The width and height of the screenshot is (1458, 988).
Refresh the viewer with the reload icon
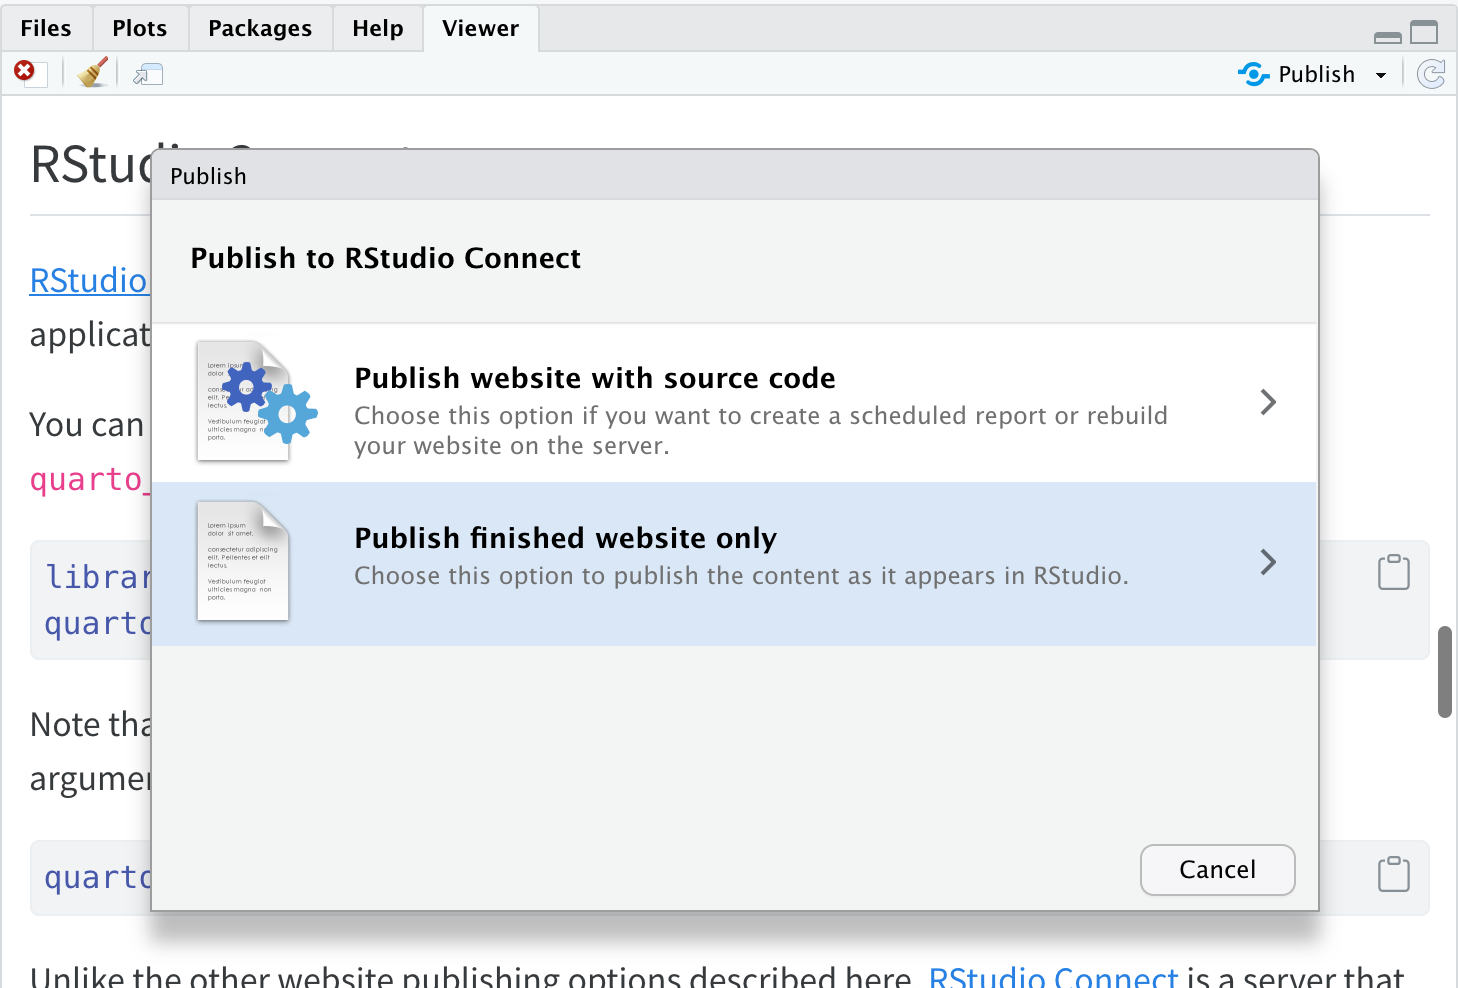point(1432,74)
